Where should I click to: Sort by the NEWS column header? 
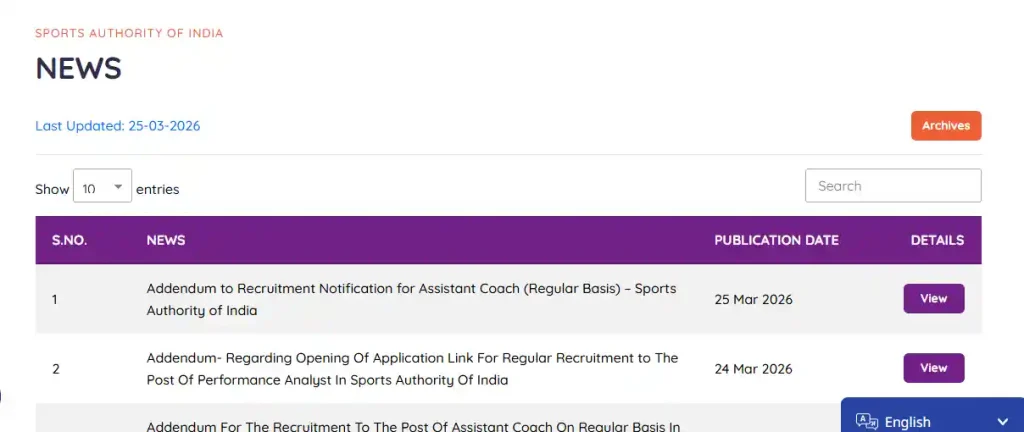(165, 240)
